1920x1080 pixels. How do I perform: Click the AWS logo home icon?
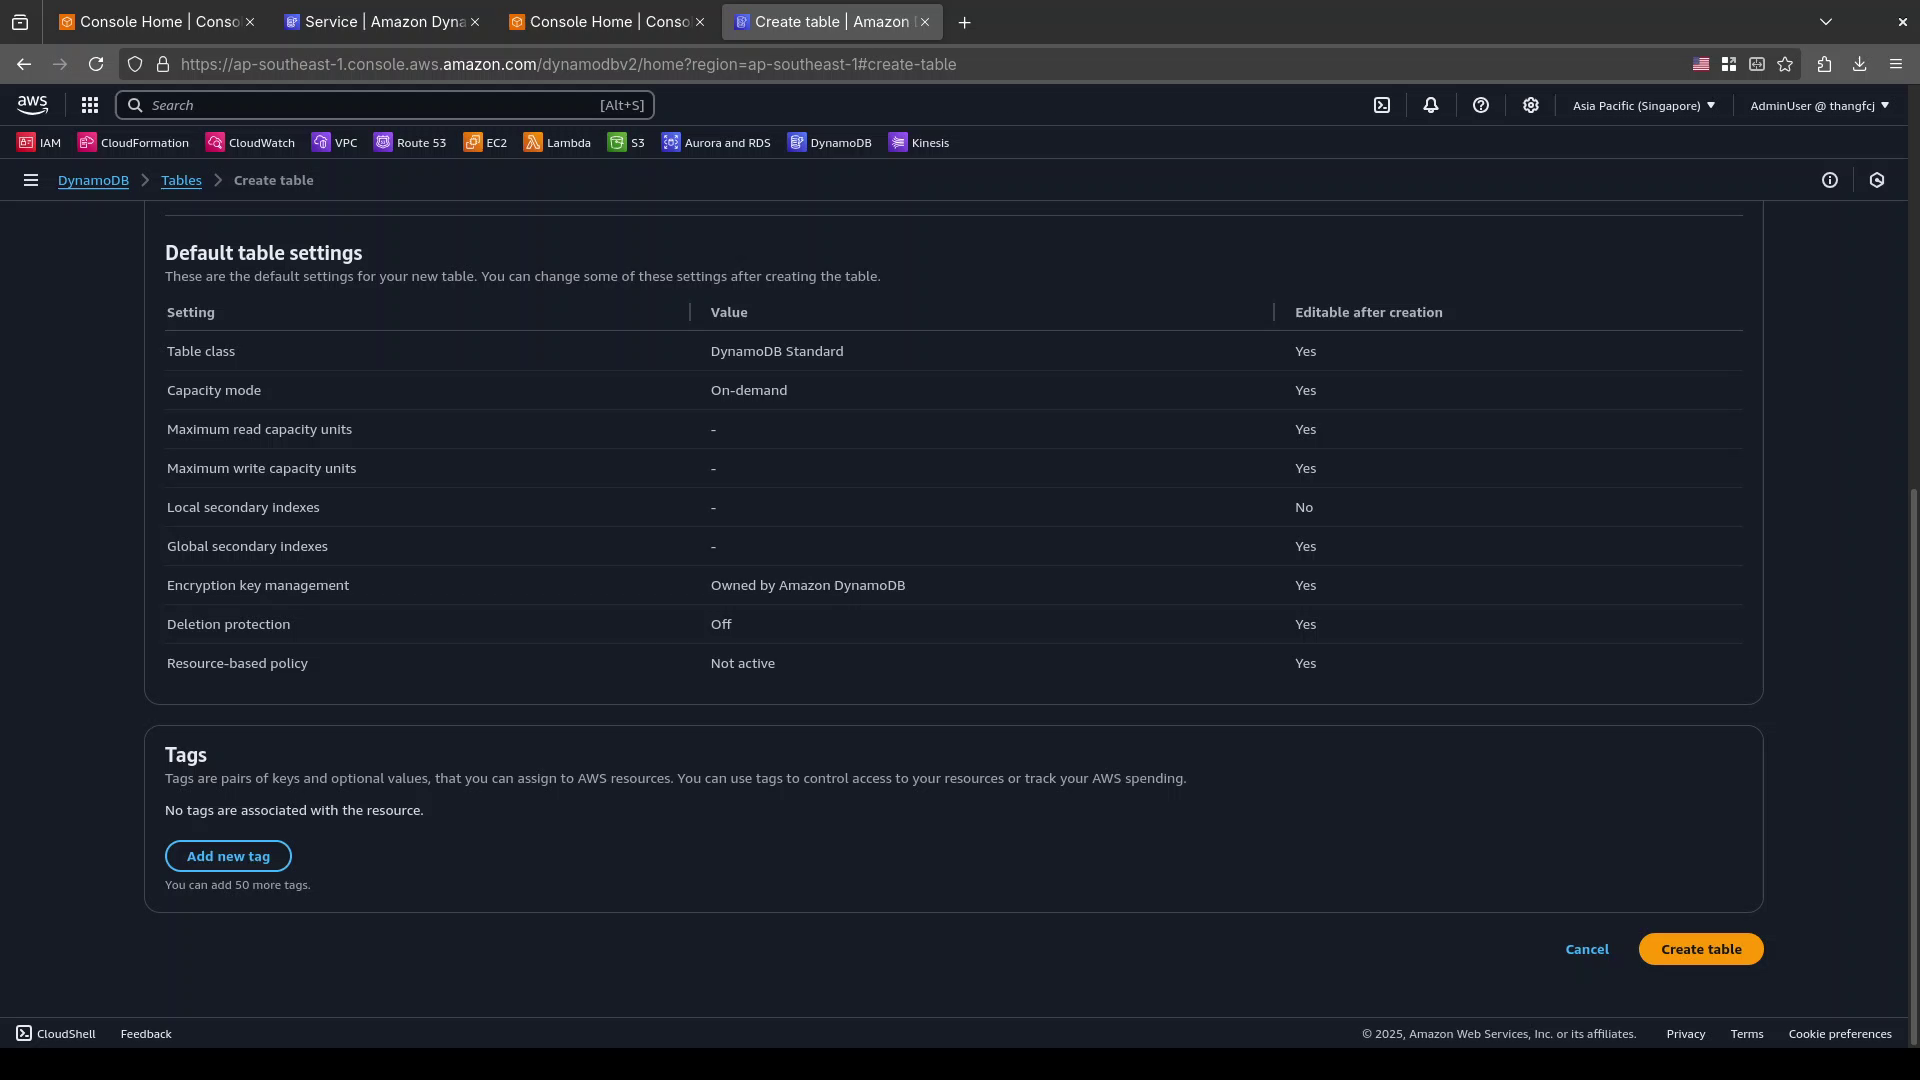[x=32, y=105]
